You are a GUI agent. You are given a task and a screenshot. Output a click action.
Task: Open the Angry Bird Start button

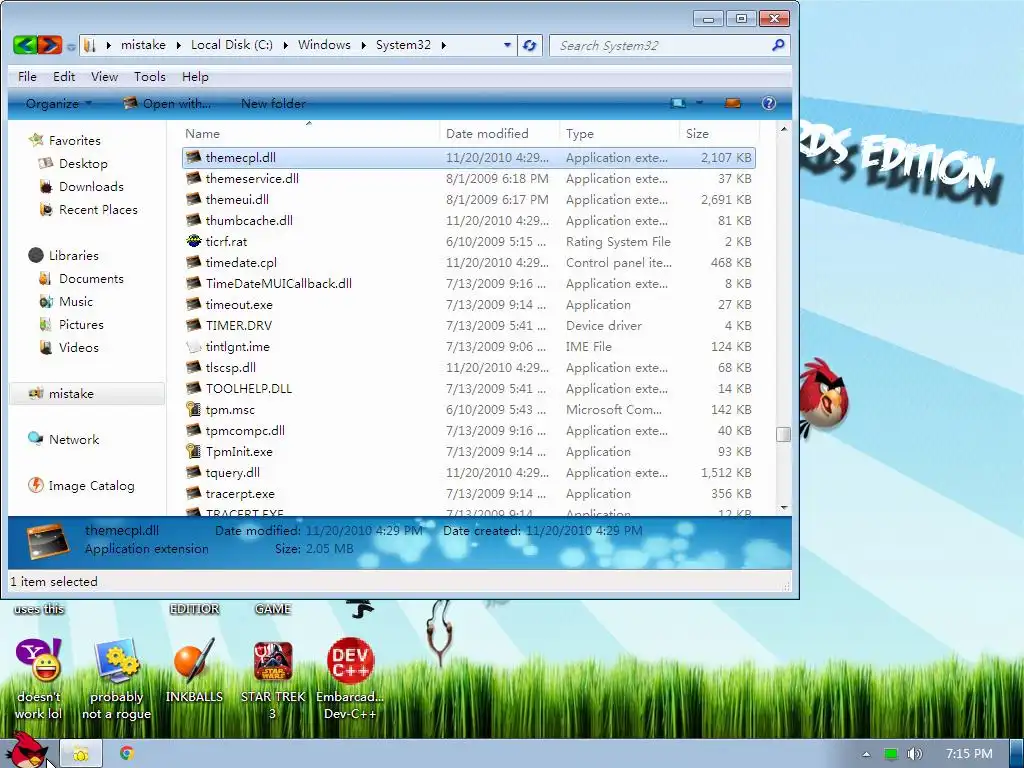(29, 751)
